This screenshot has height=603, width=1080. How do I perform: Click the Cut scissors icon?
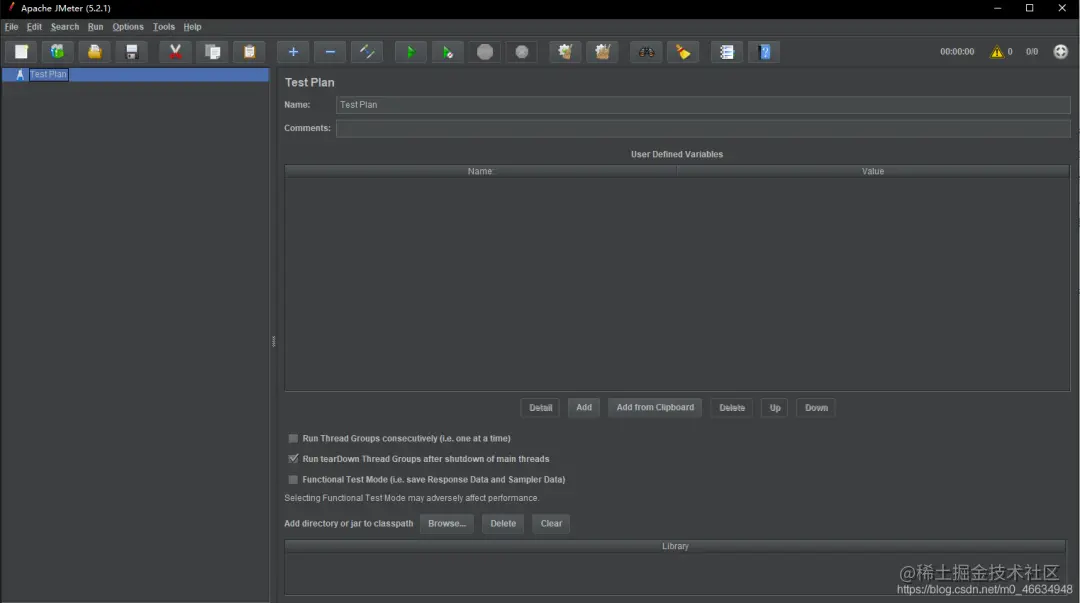pos(176,52)
